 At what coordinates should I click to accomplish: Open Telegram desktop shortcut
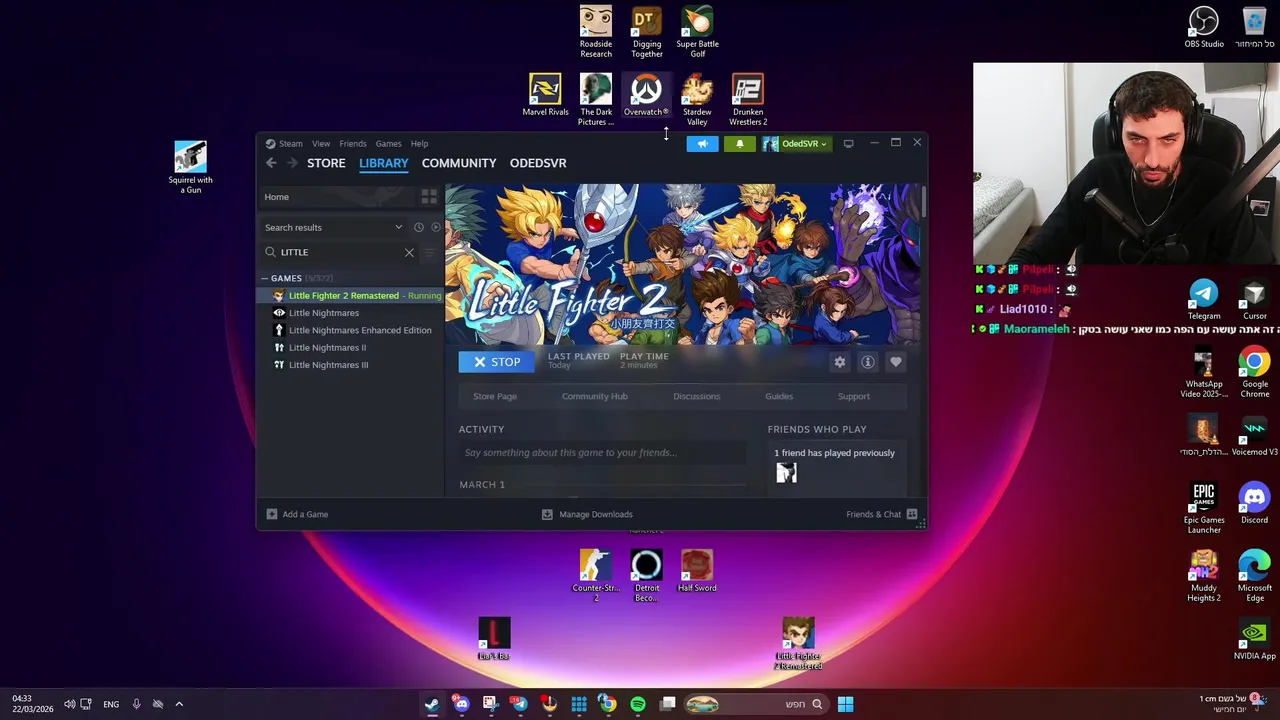tap(1204, 299)
